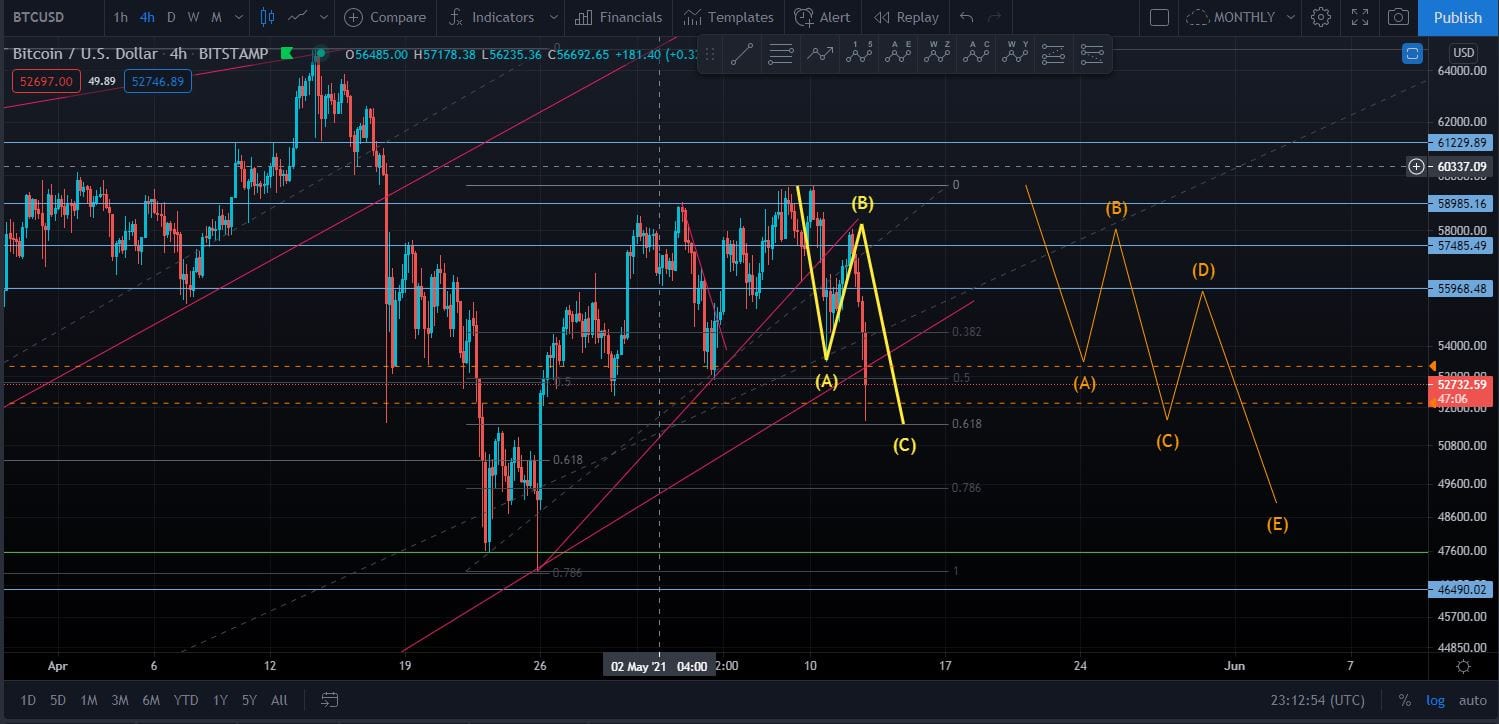
Task: Set range to 1M
Action: click(89, 700)
